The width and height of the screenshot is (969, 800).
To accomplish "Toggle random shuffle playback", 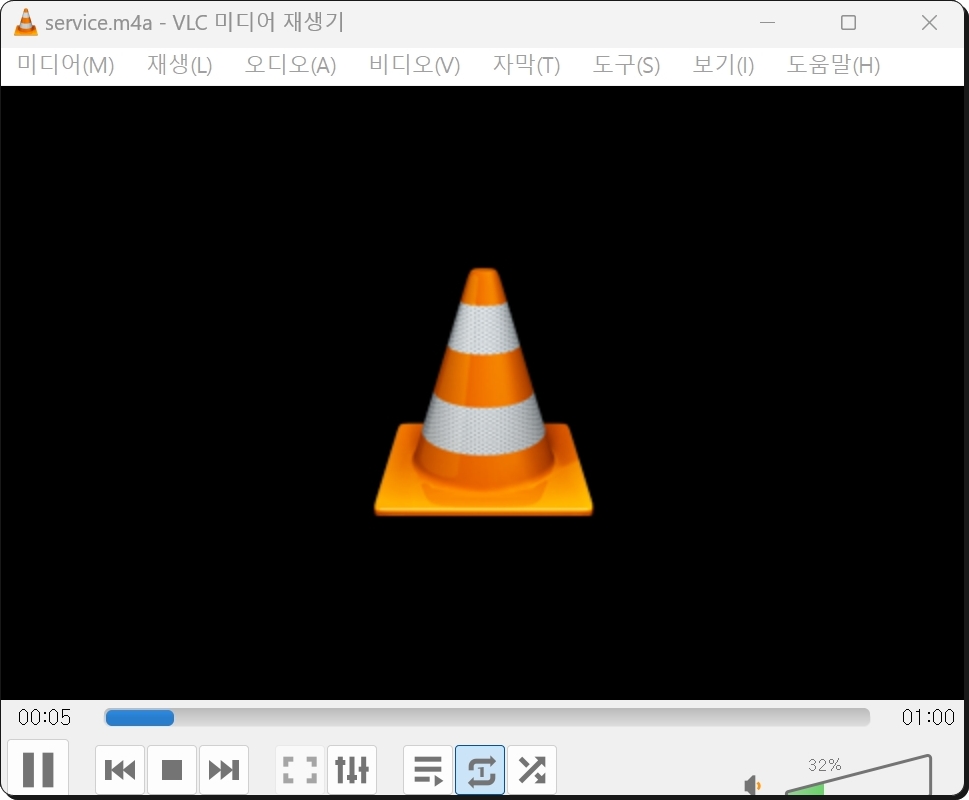I will pos(532,770).
